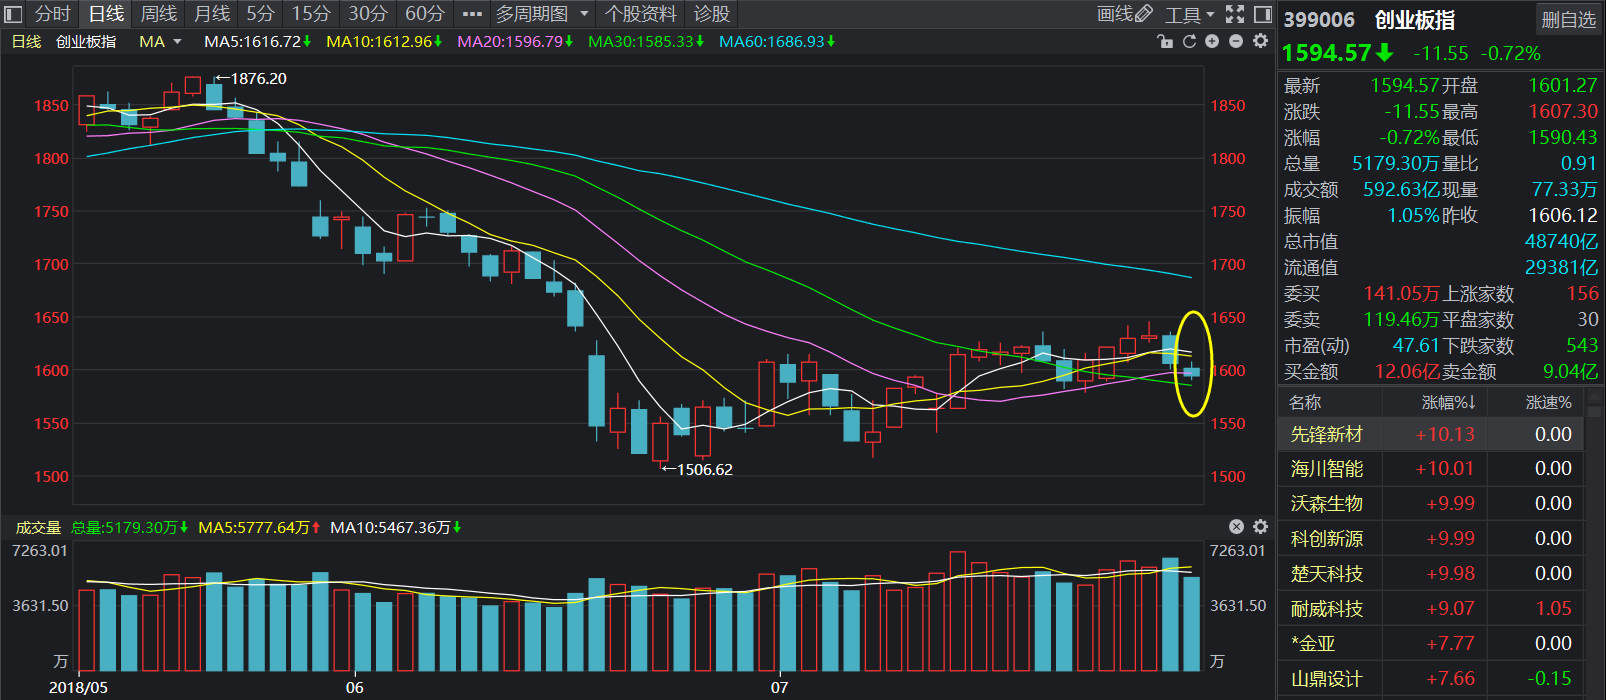Viewport: 1606px width, 700px height.
Task: Switch to 分时 intraday tab
Action: tap(53, 14)
